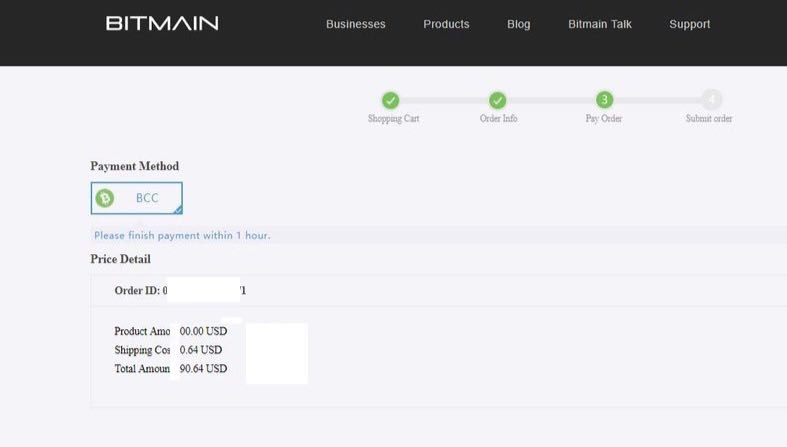This screenshot has height=447, width=787.
Task: Go to the Blog page
Action: click(518, 24)
